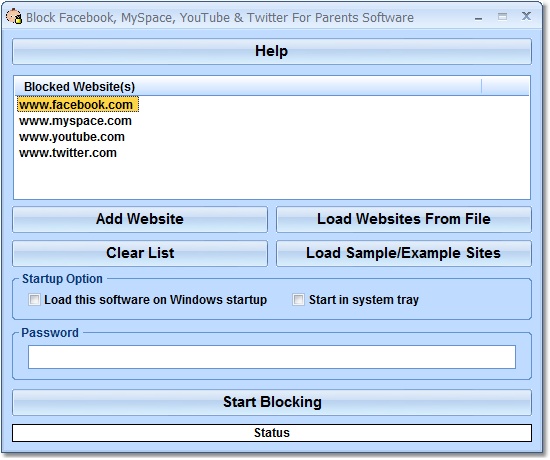
Task: Click the app icon in title bar
Action: tap(14, 17)
